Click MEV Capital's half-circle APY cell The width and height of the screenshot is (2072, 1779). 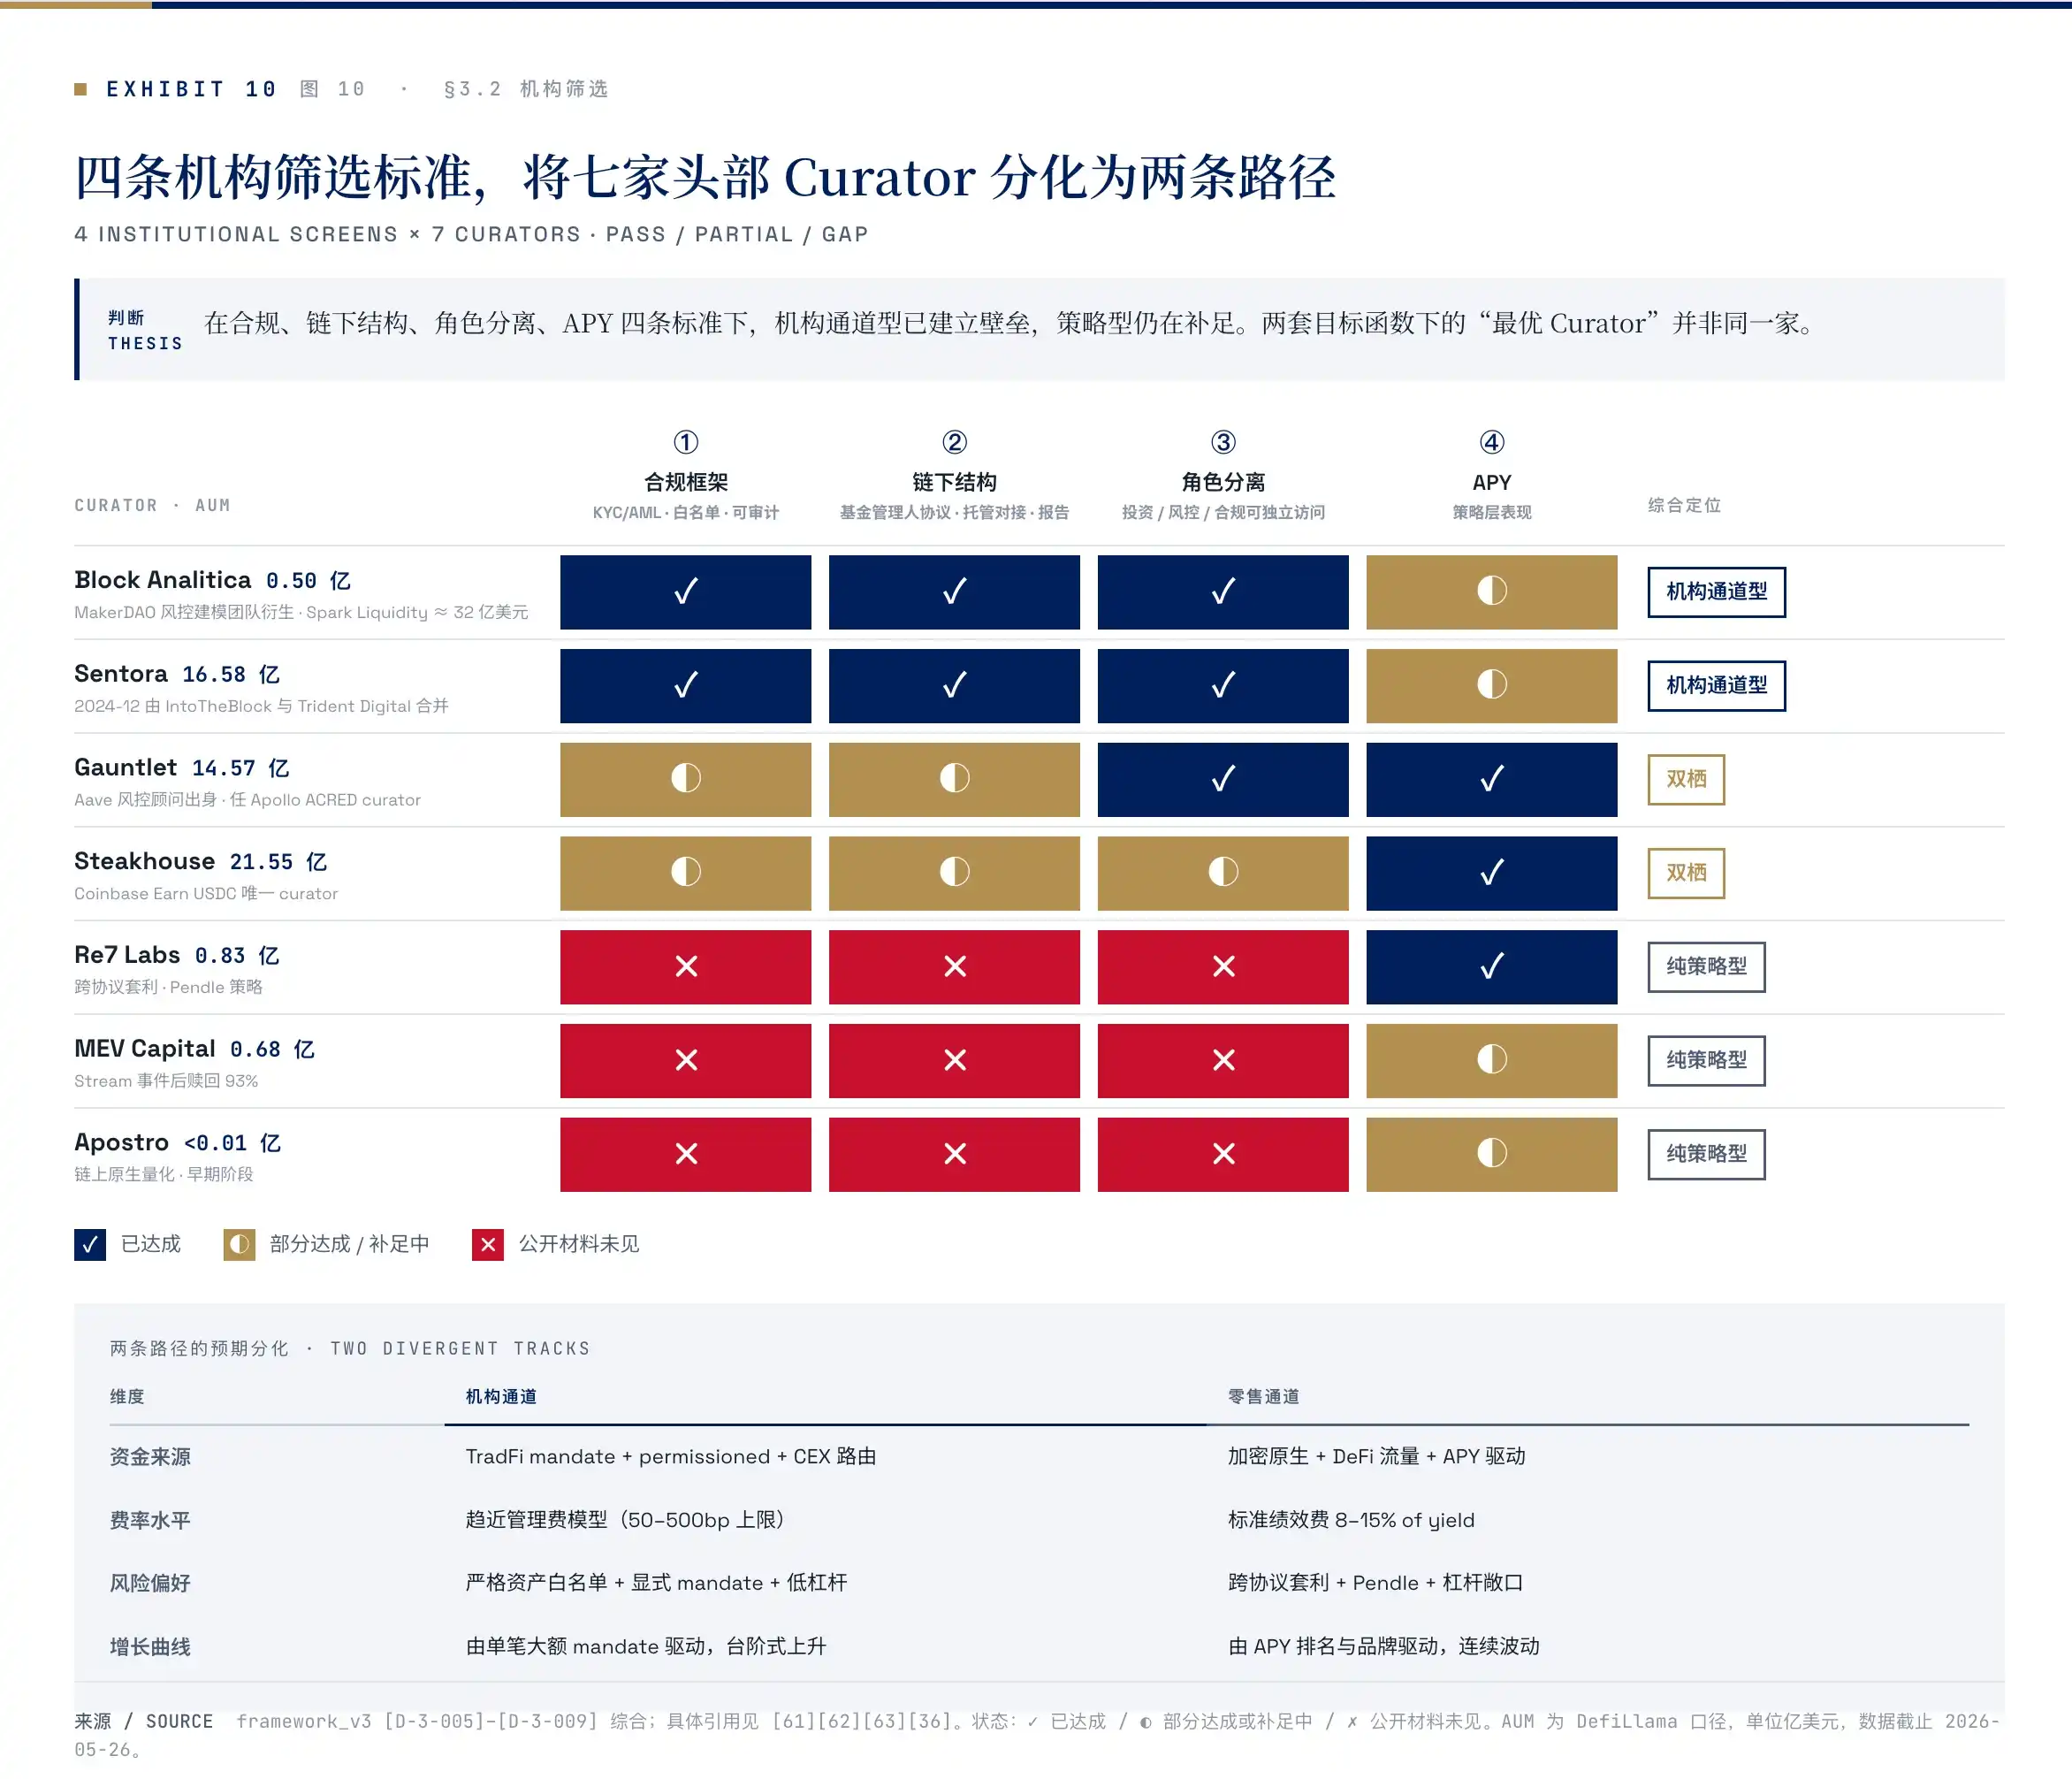[x=1491, y=1060]
